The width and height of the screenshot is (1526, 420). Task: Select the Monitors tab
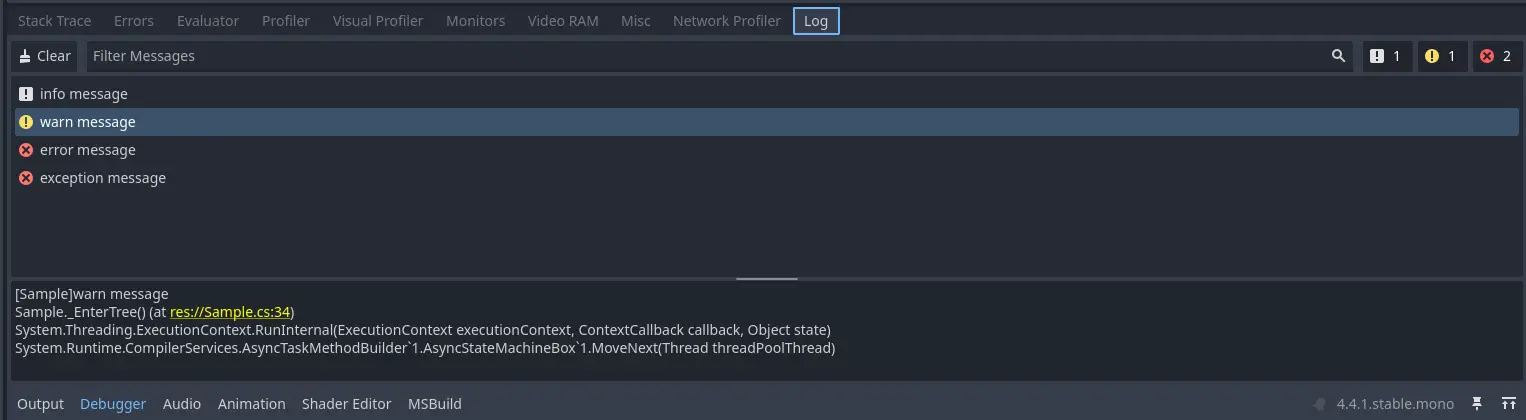(x=475, y=21)
